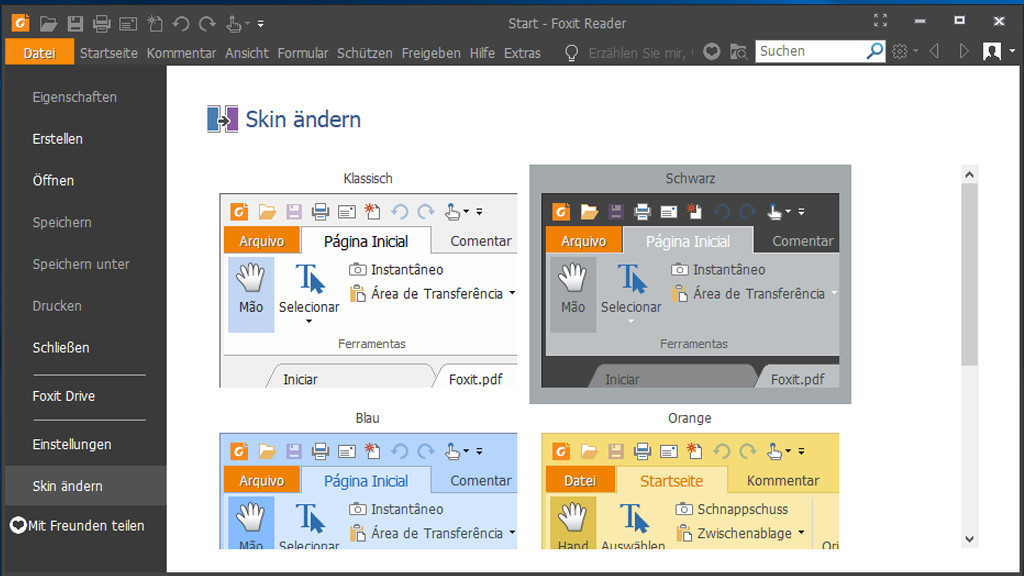Select Skin ändern in the sidebar
The width and height of the screenshot is (1024, 576).
pyautogui.click(x=86, y=485)
